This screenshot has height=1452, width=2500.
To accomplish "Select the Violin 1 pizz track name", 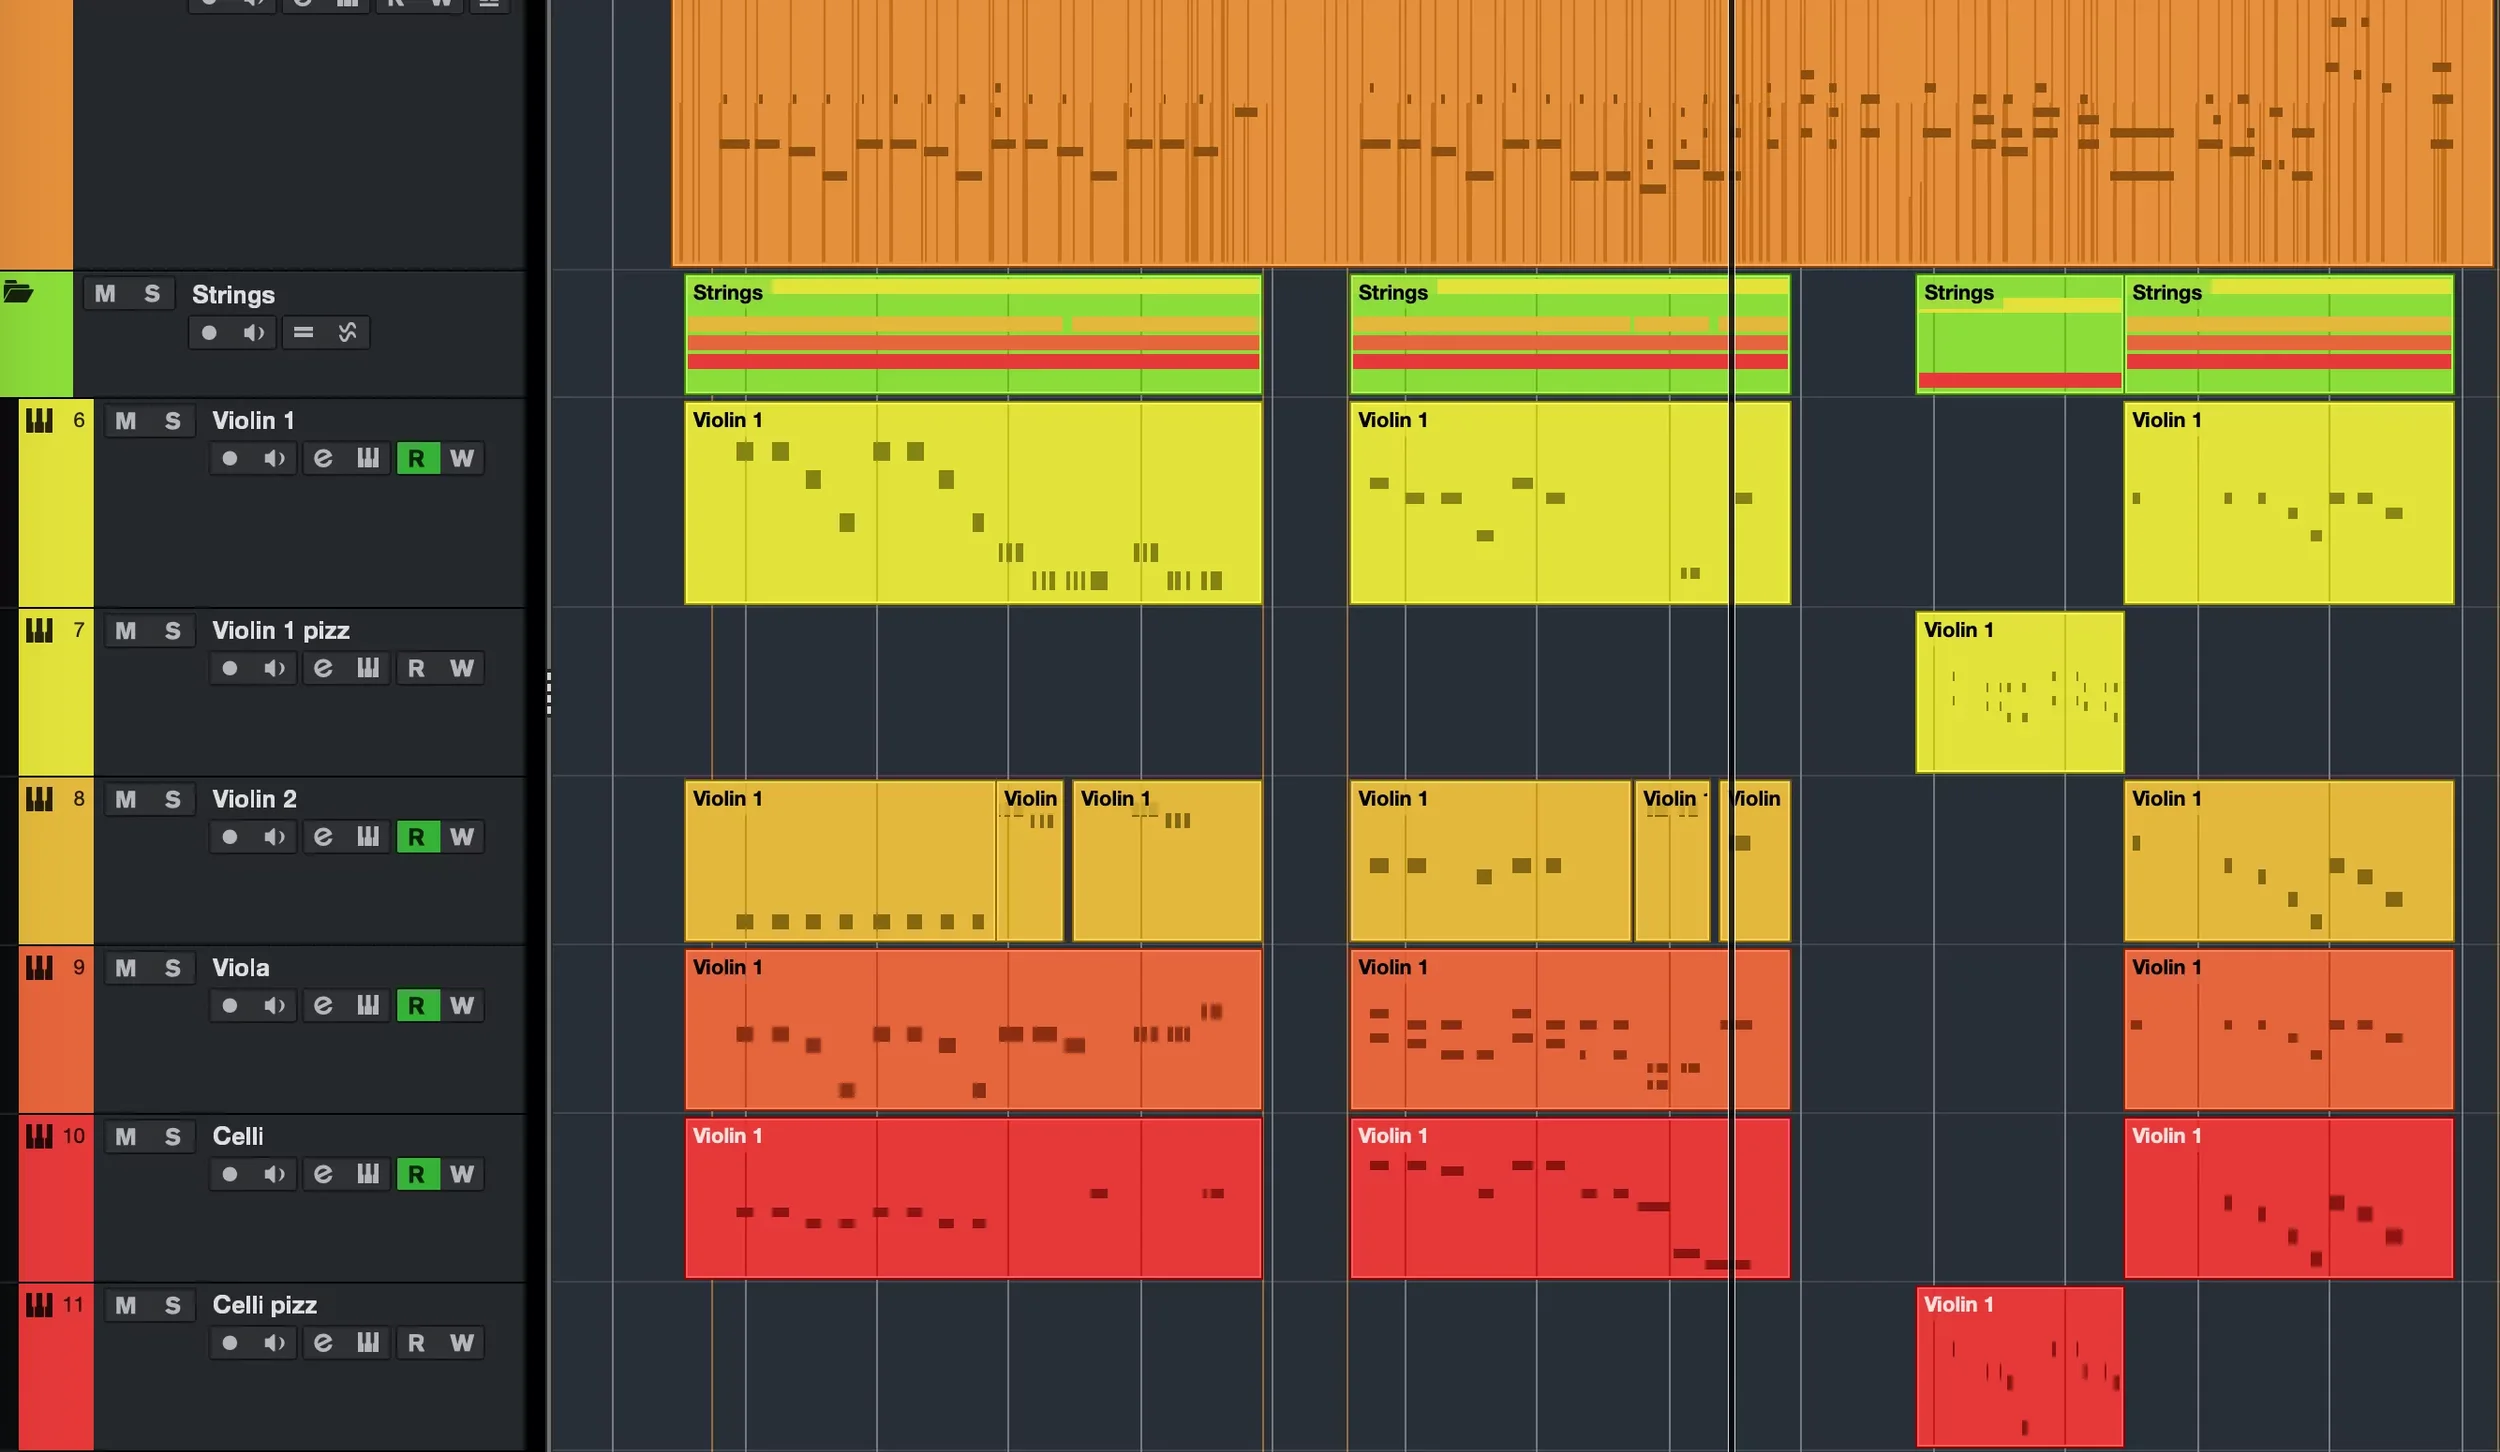I will 280,631.
